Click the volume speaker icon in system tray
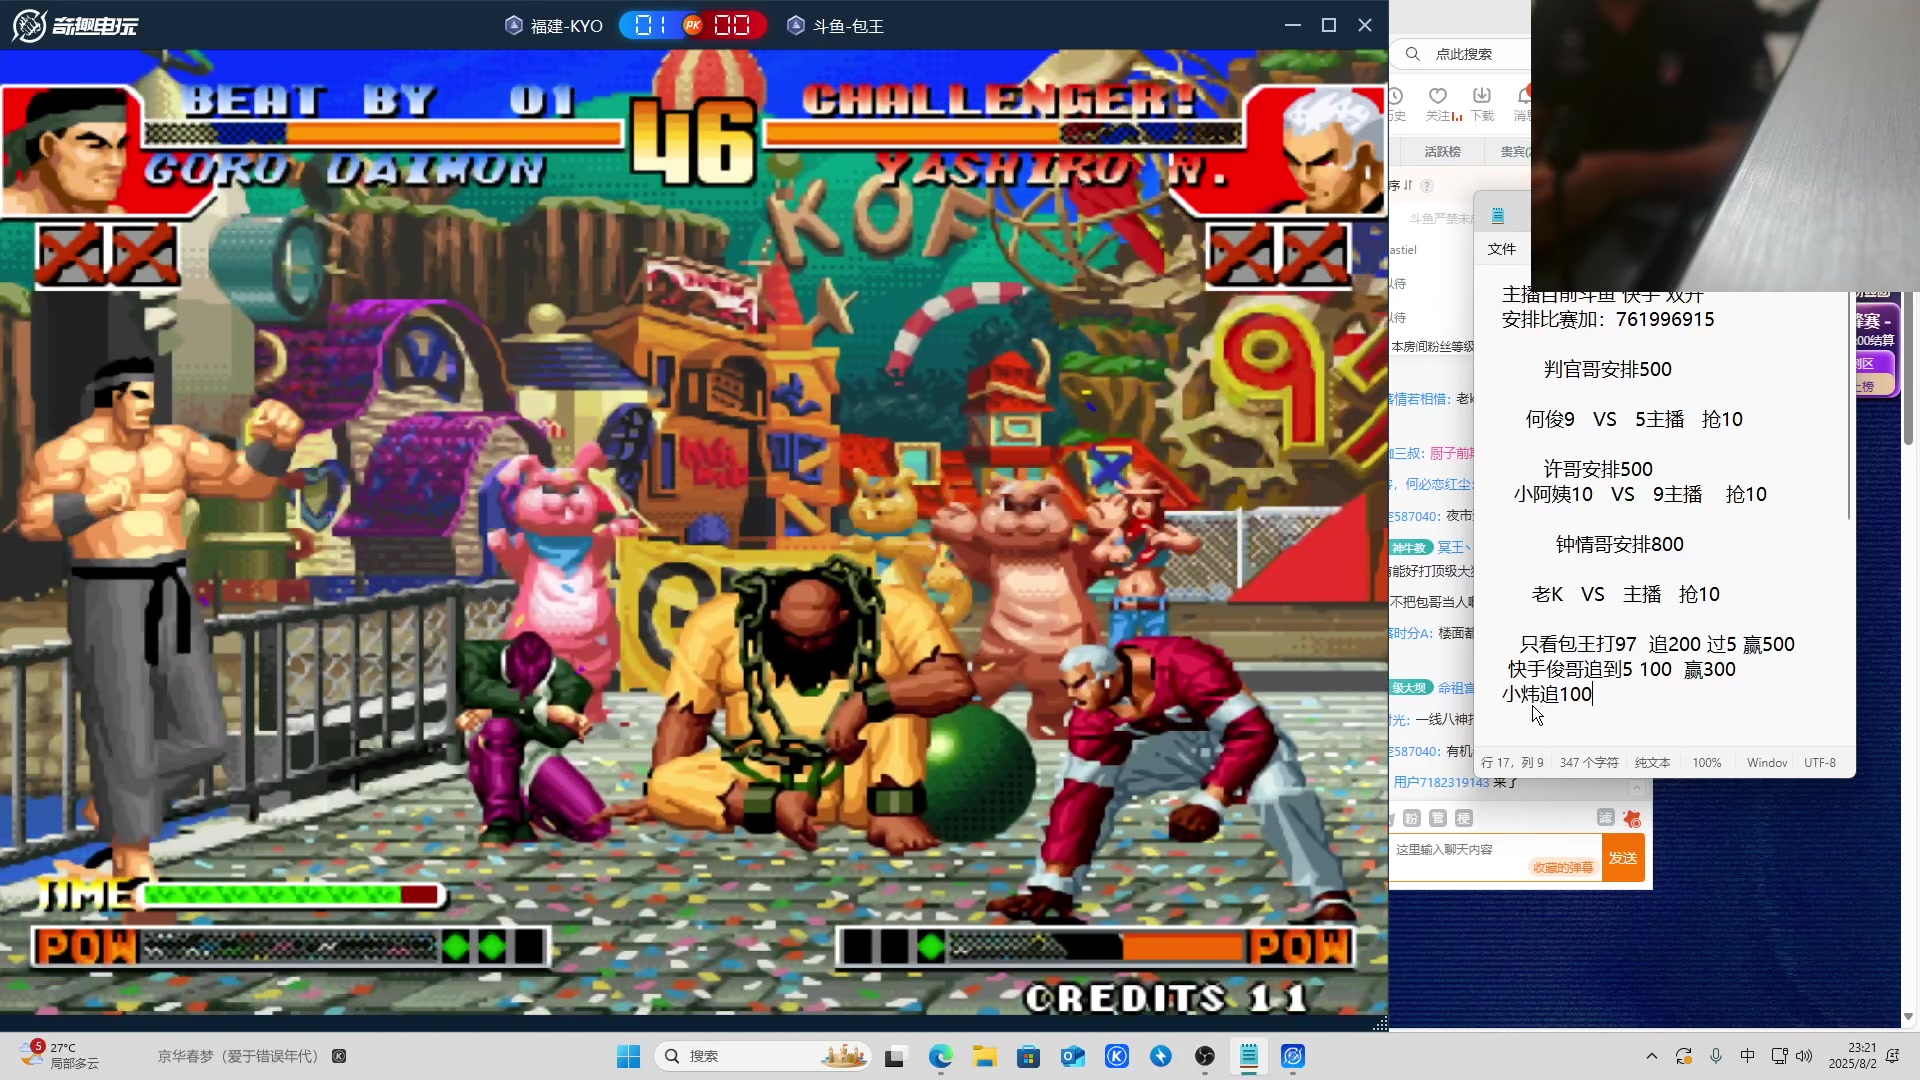The height and width of the screenshot is (1080, 1920). coord(1804,1056)
